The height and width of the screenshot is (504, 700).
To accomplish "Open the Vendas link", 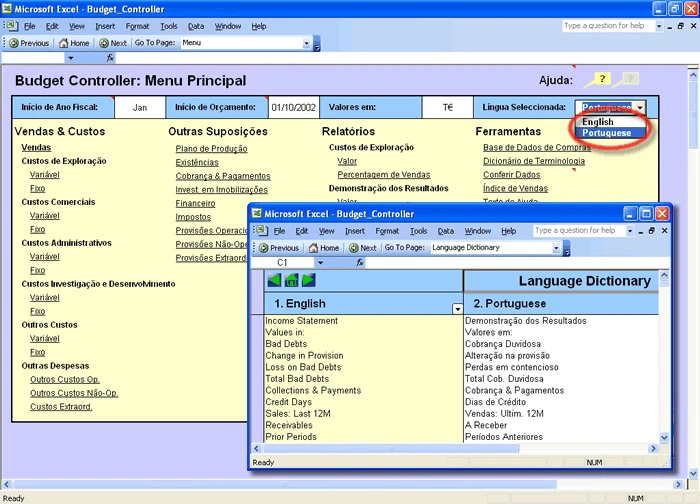I will 36,147.
